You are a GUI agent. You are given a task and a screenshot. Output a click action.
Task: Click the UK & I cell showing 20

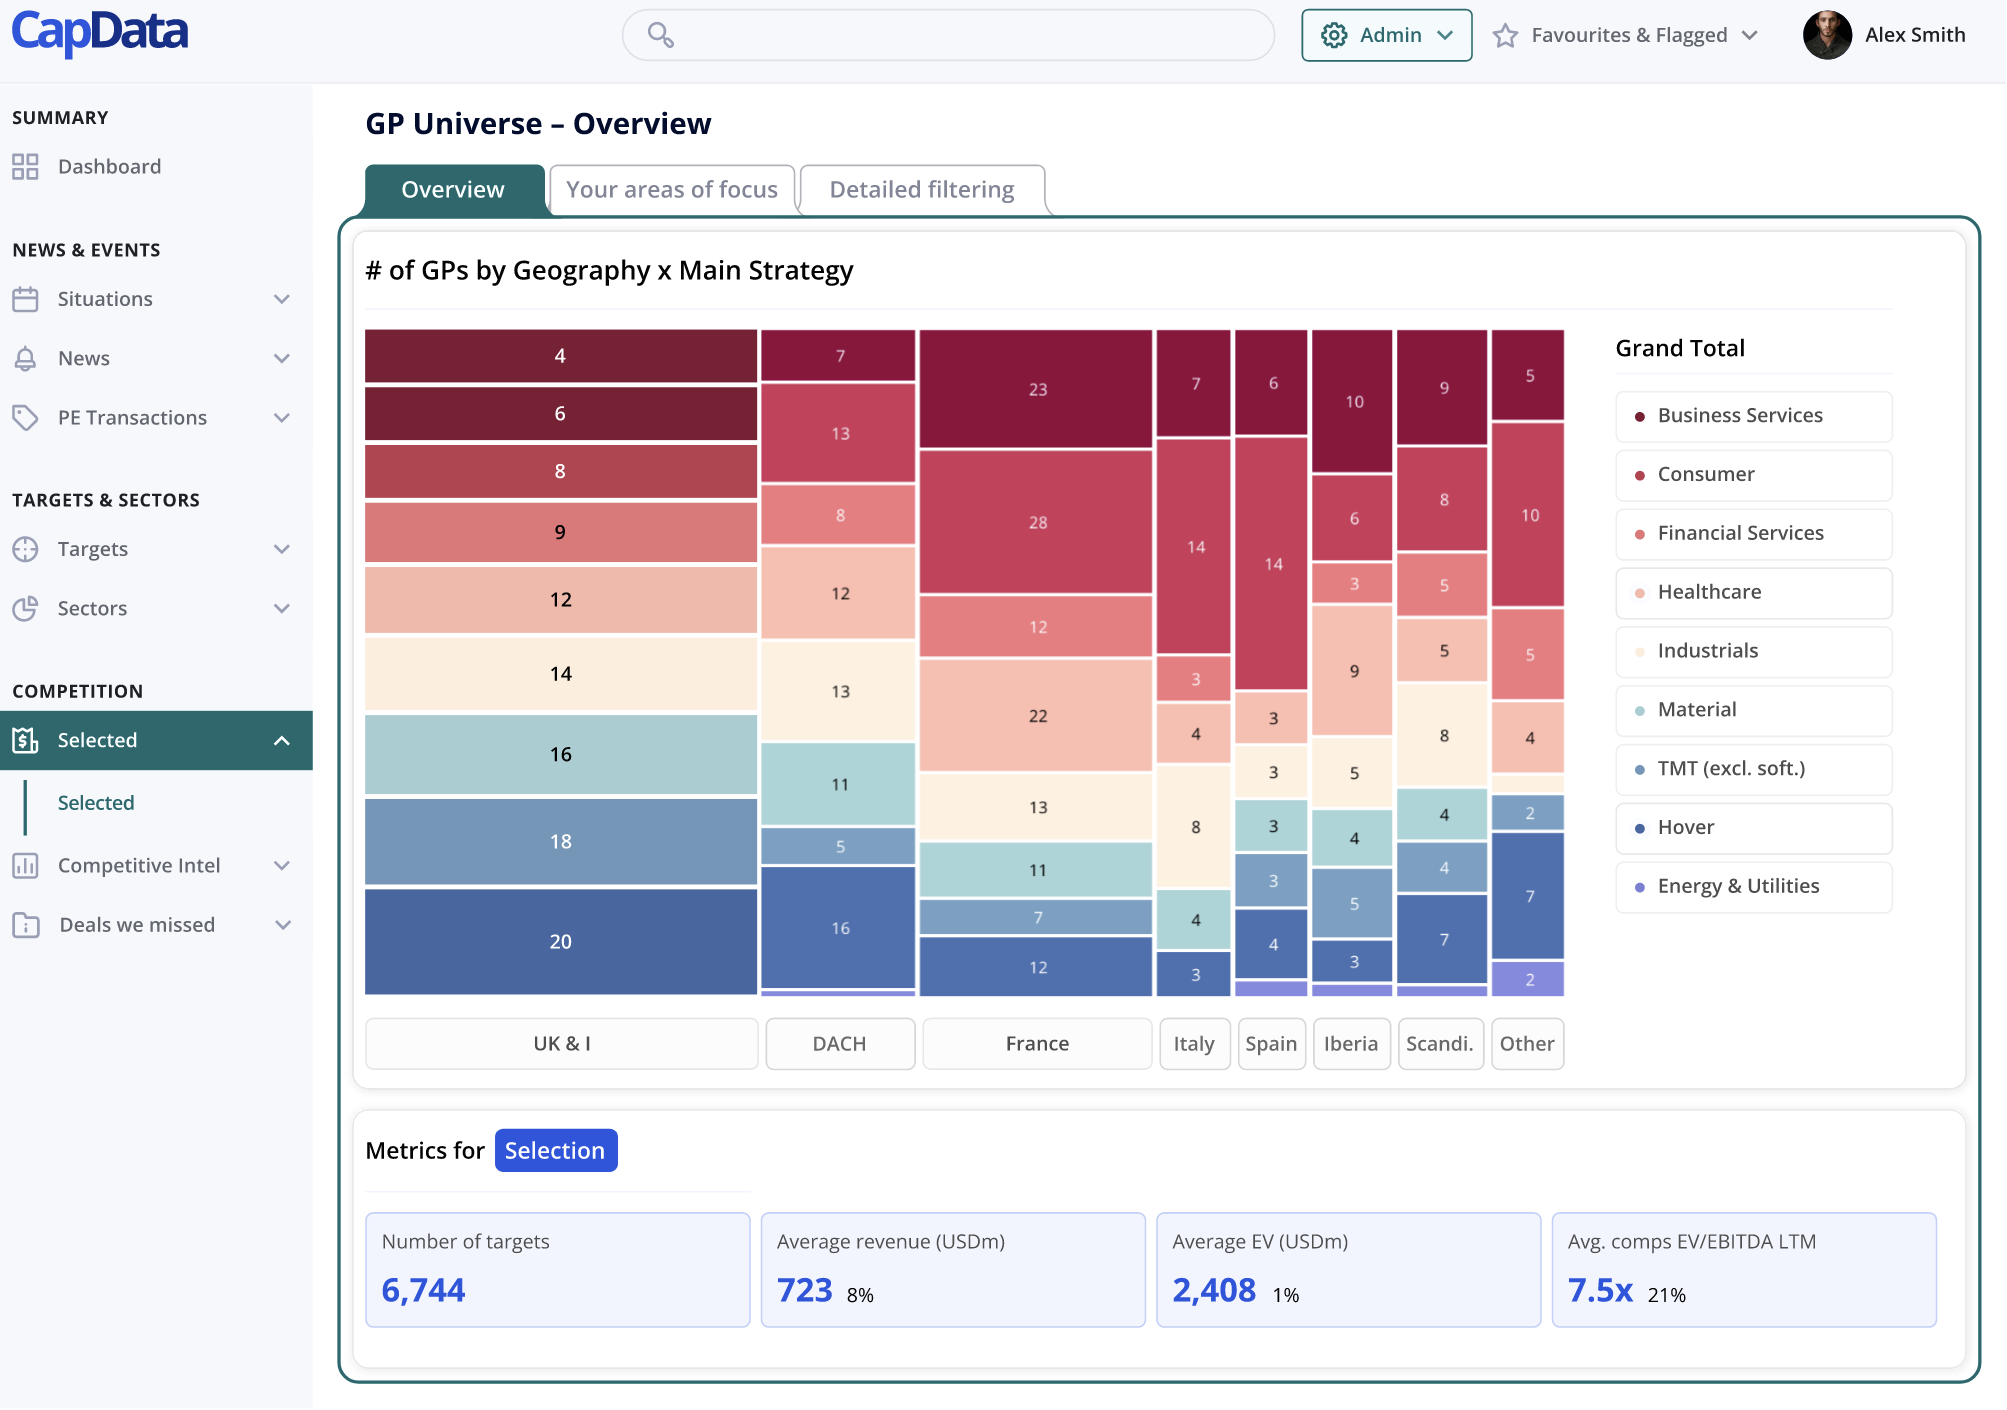point(560,942)
